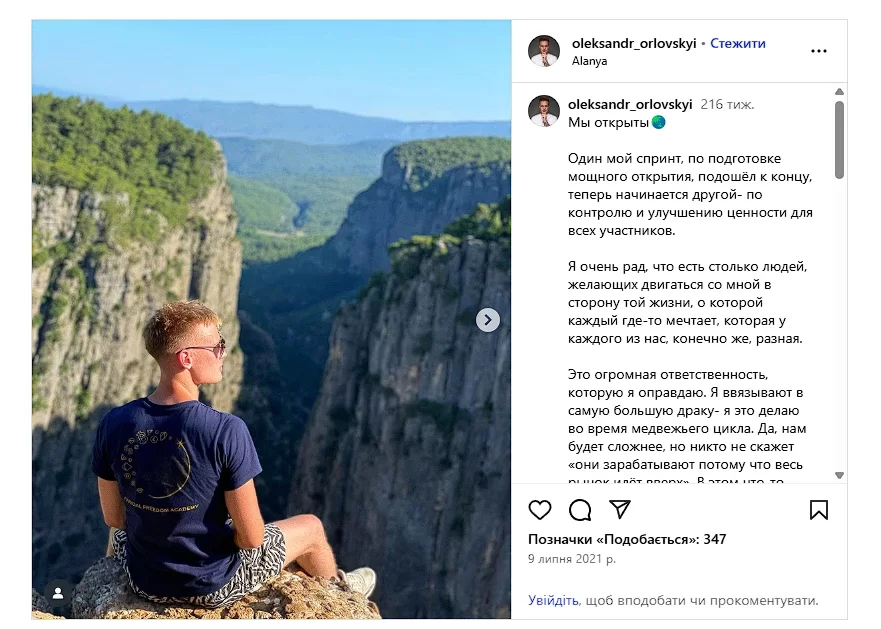Click the oleksandr_orlovskyi username in the caption
Image resolution: width=881 pixels, height=629 pixels.
click(x=630, y=104)
